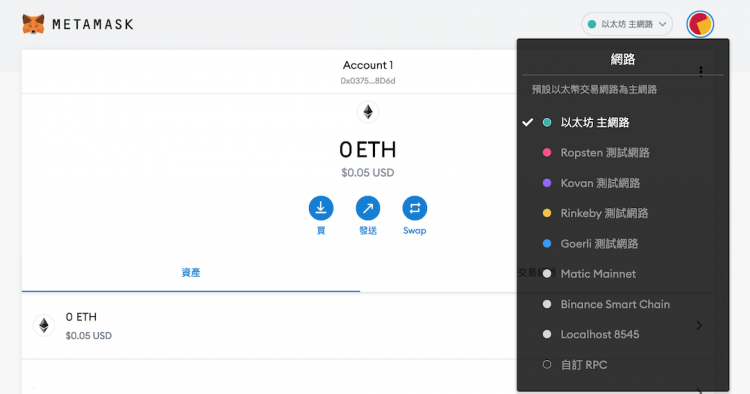Click the 發送 (Send) arrow icon

(x=368, y=208)
